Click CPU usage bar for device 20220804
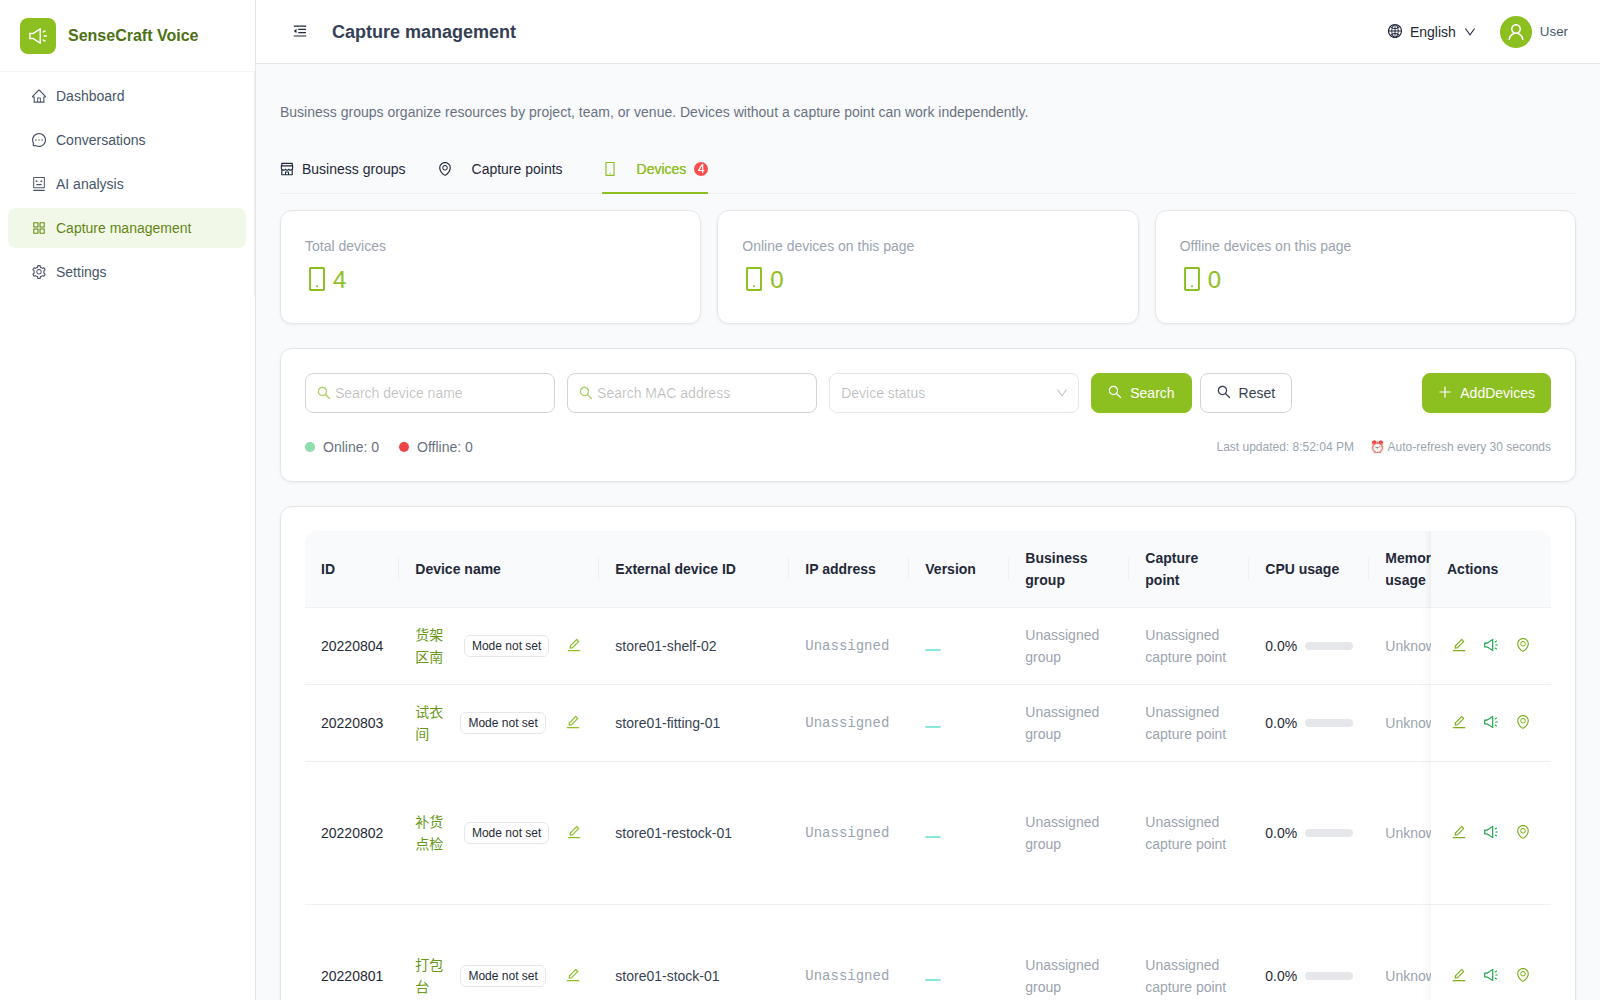The image size is (1600, 1000). click(1329, 646)
